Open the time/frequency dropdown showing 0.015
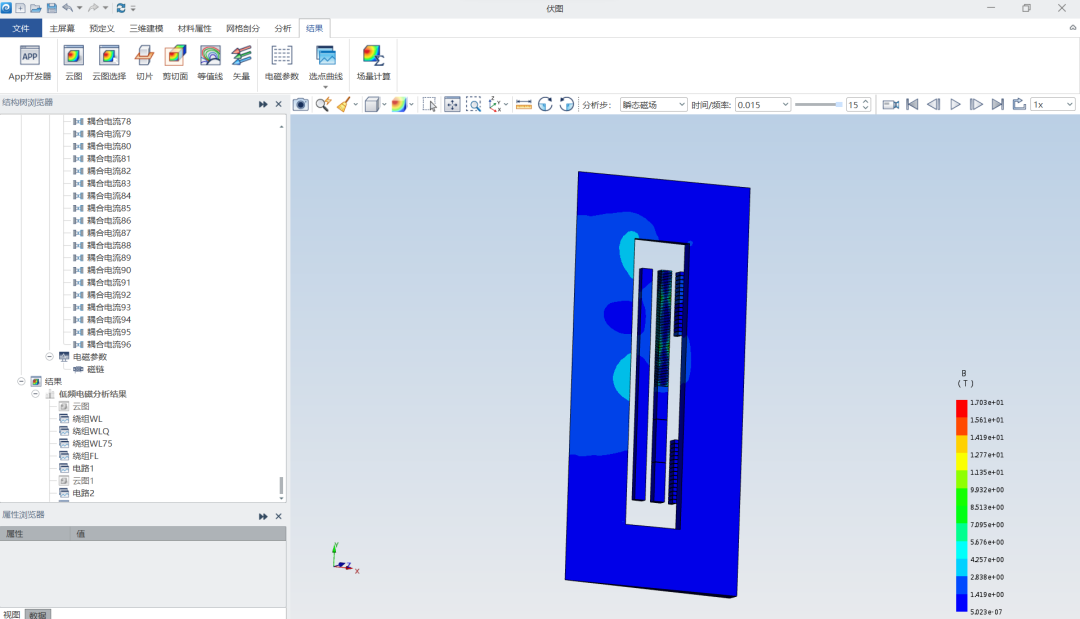 click(x=763, y=104)
